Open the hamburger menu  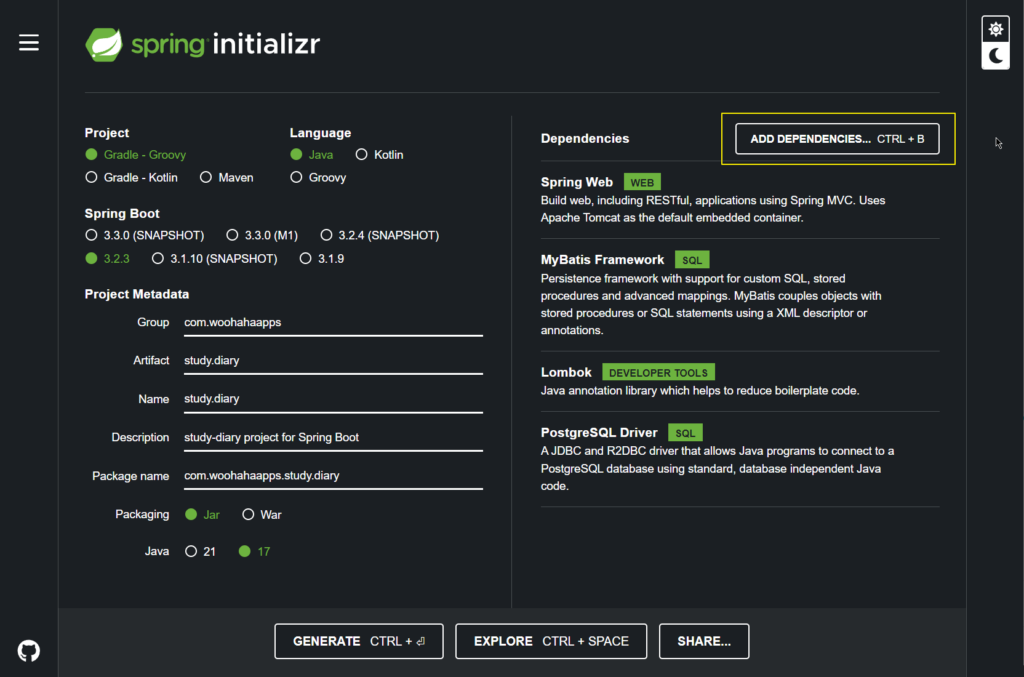[29, 42]
